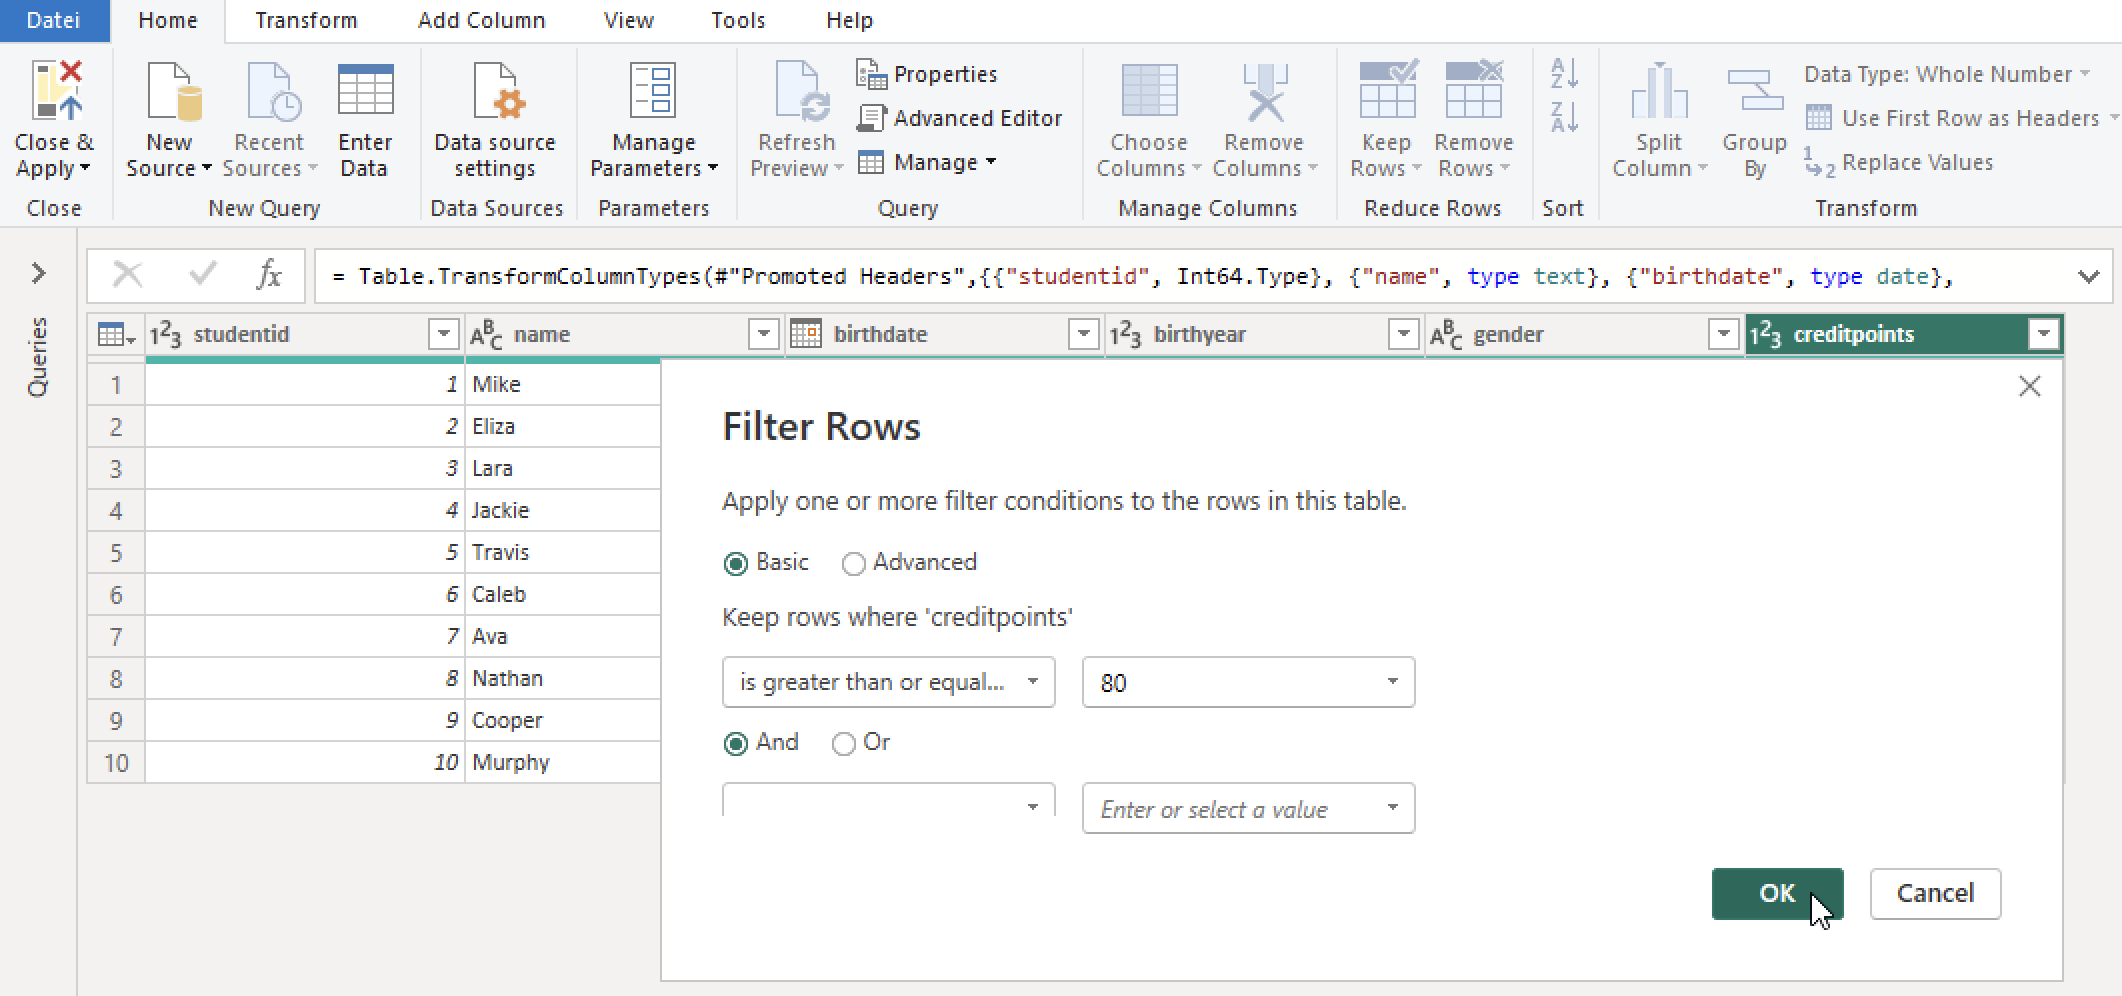Image resolution: width=2122 pixels, height=996 pixels.
Task: Click Refresh Preview
Action: pos(795,117)
